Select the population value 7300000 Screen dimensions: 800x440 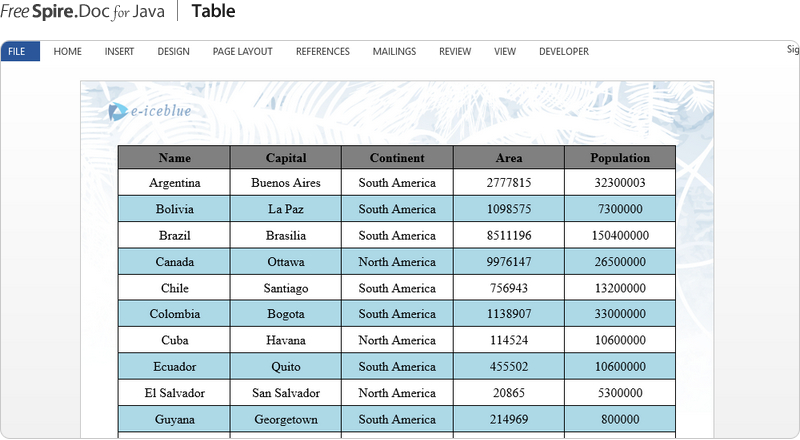click(620, 209)
